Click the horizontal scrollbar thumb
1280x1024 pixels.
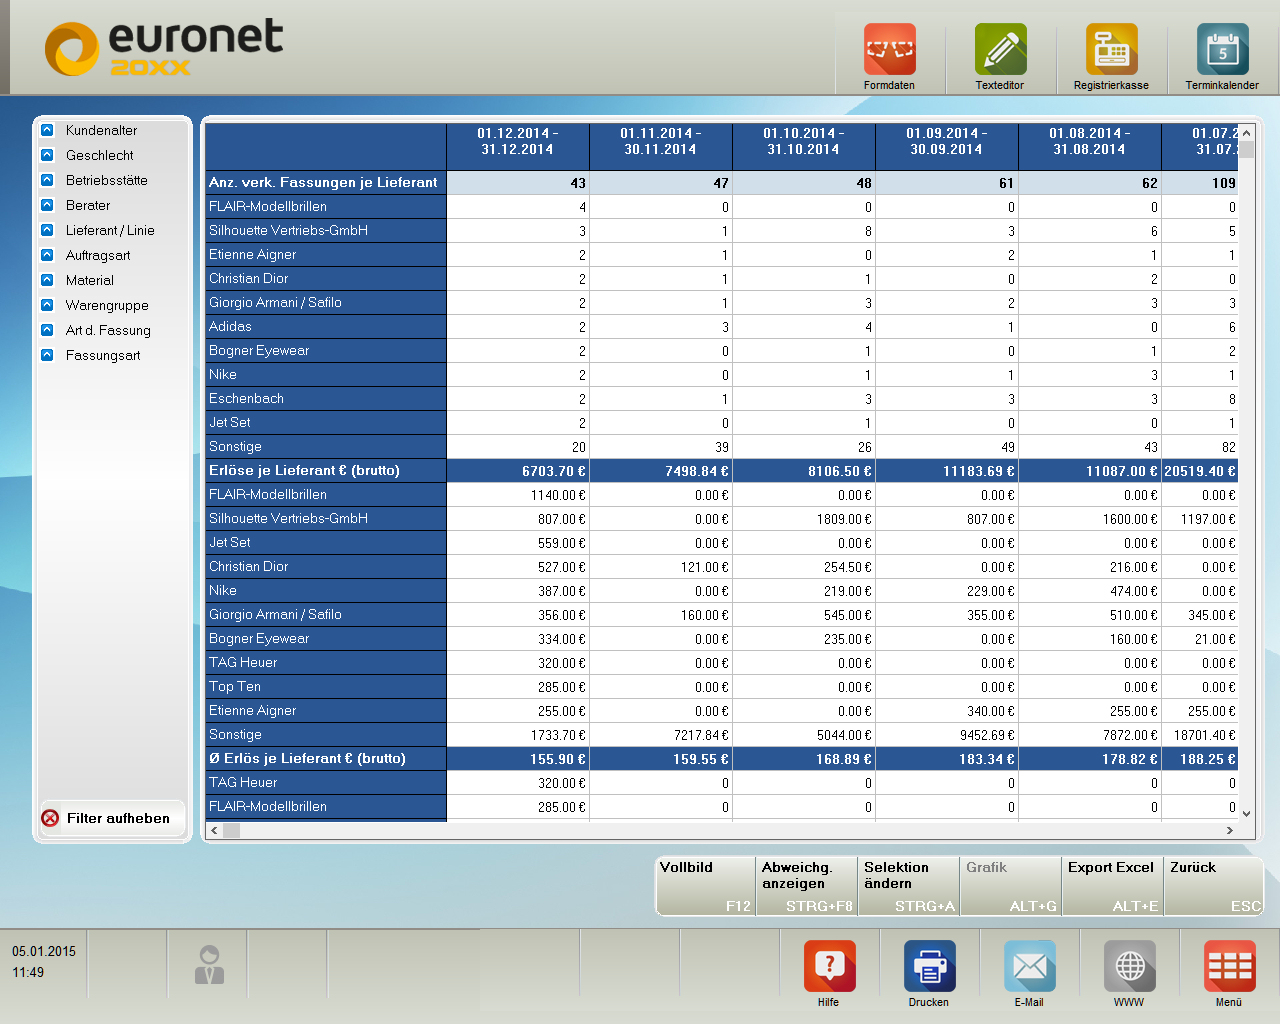pyautogui.click(x=231, y=830)
